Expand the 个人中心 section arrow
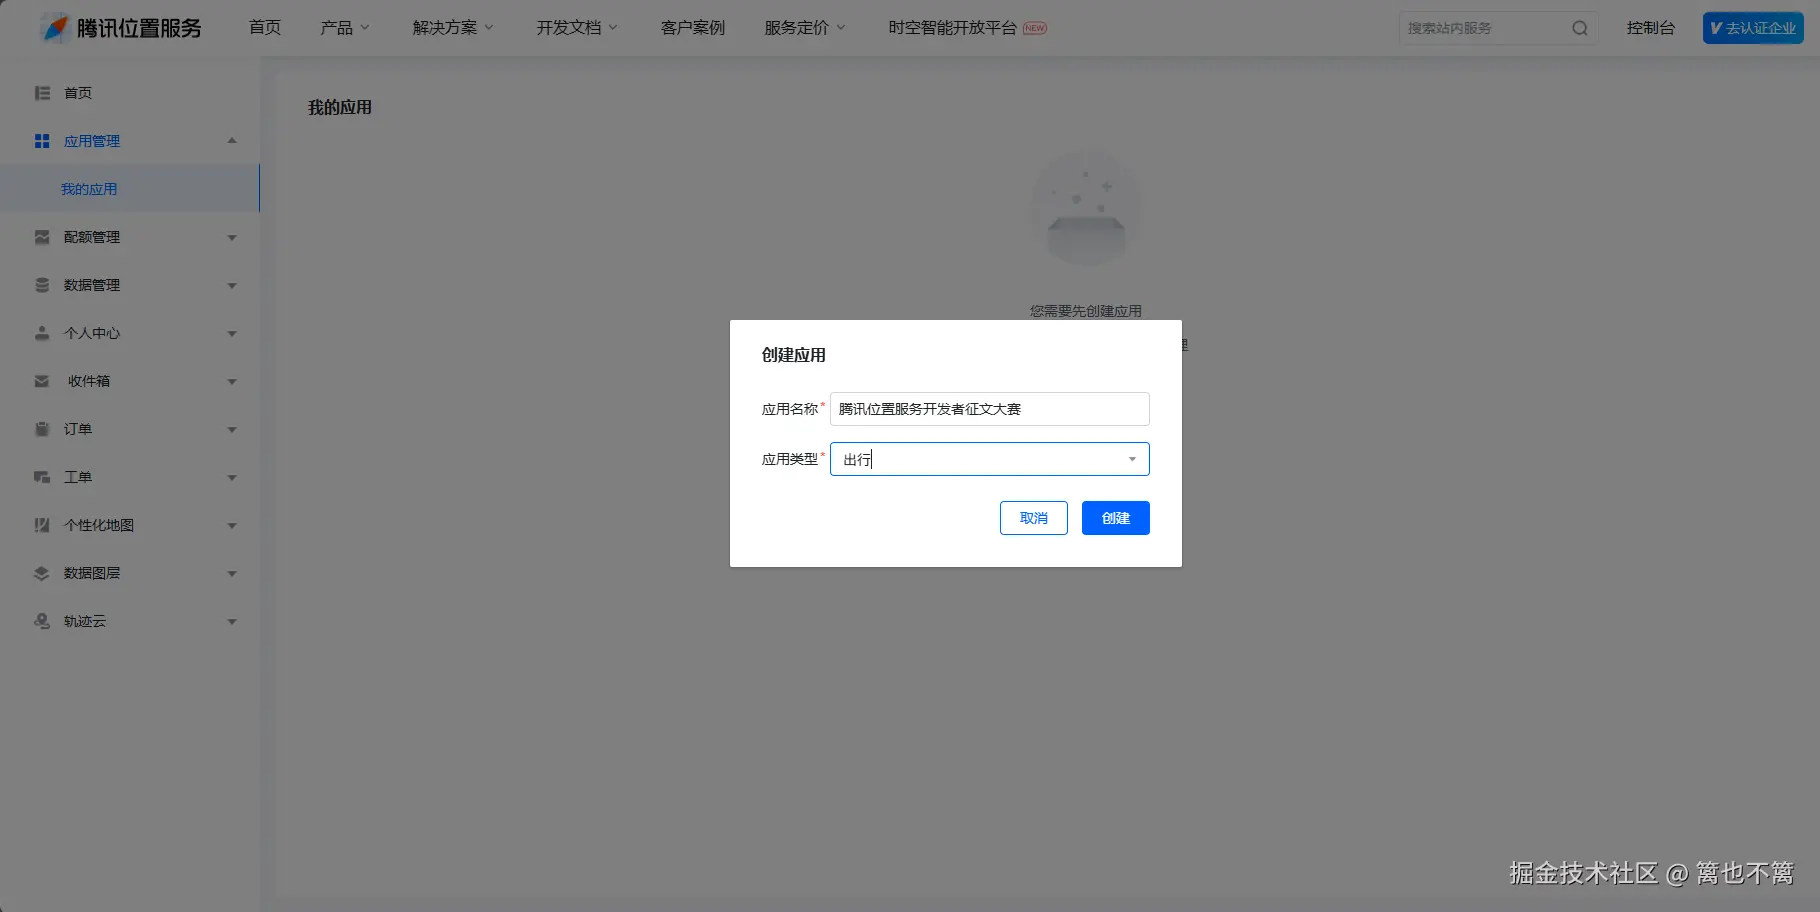This screenshot has width=1820, height=912. tap(232, 334)
